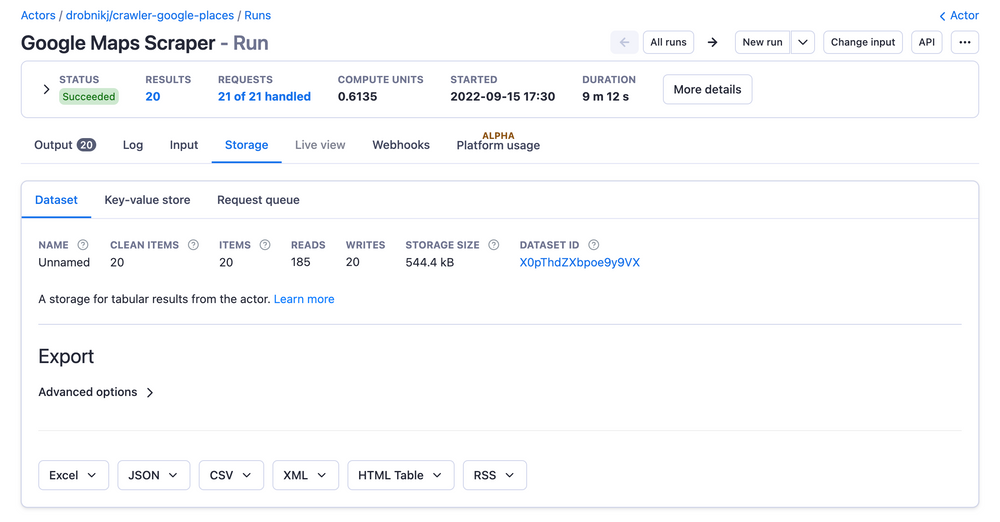Open the CSV export dropdown
Screen dimensions: 1000x522
pos(231,475)
